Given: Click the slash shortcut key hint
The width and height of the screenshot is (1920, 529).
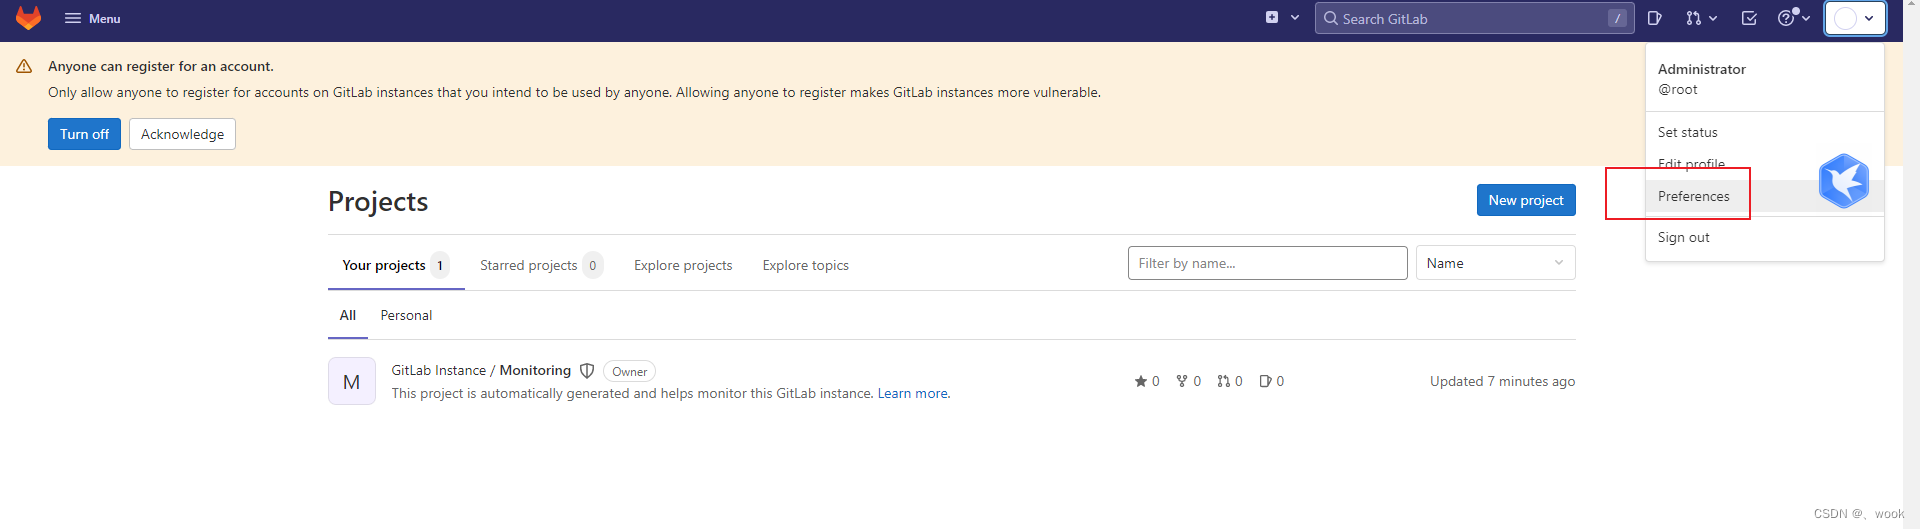Looking at the screenshot, I should point(1617,18).
